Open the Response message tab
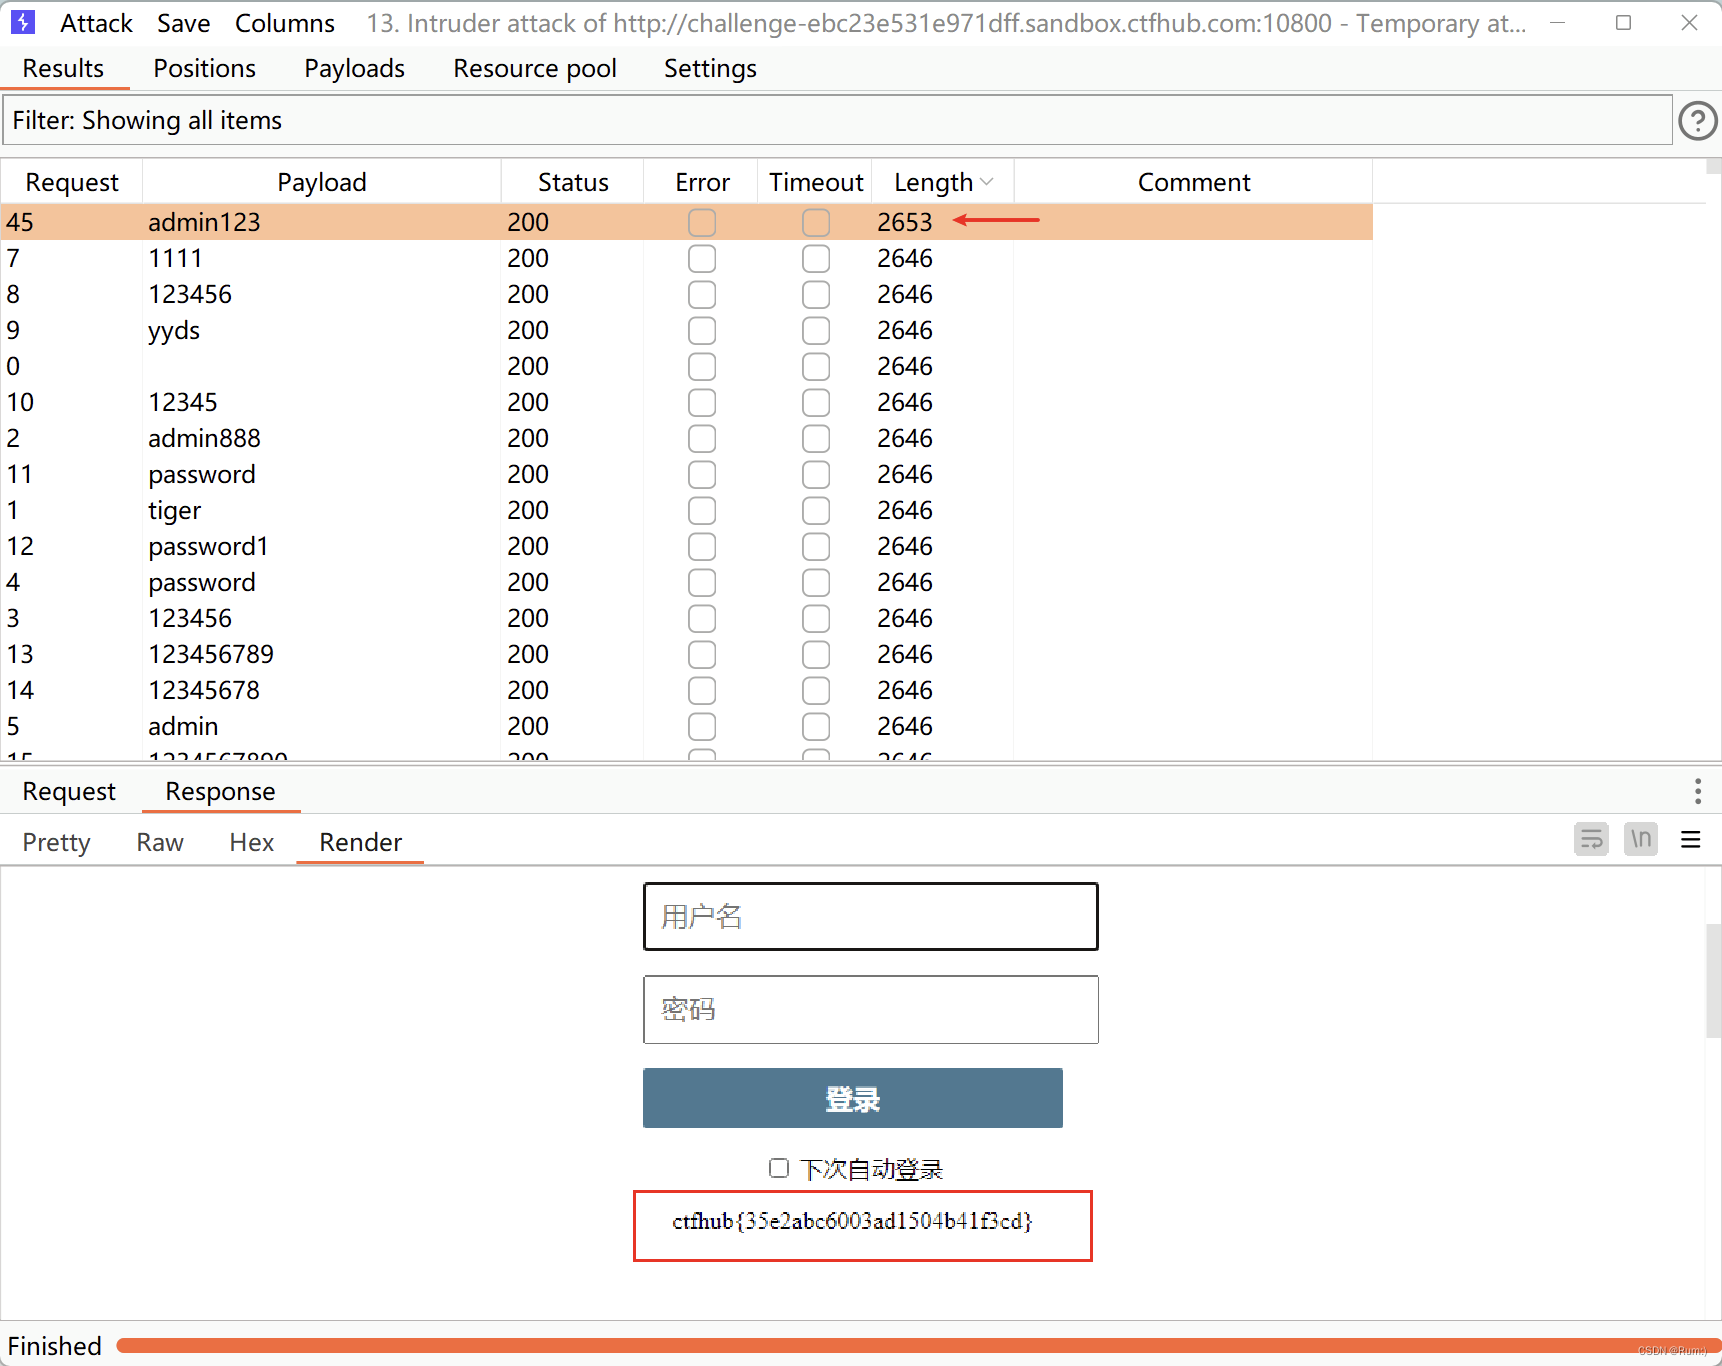Image resolution: width=1722 pixels, height=1366 pixels. pos(220,791)
